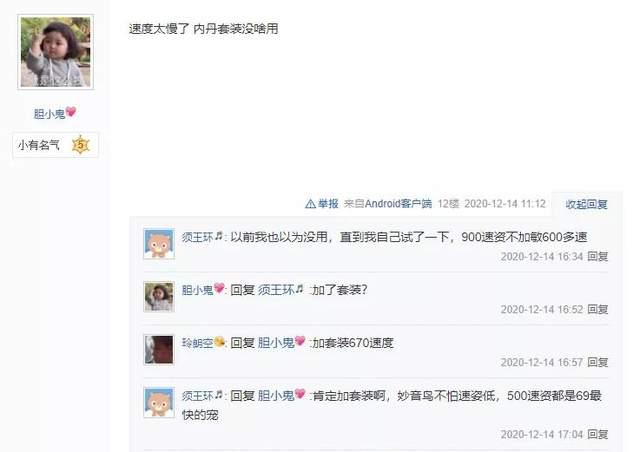Click mentioned 须王环 link in second reply
The image size is (640, 452).
coord(276,290)
